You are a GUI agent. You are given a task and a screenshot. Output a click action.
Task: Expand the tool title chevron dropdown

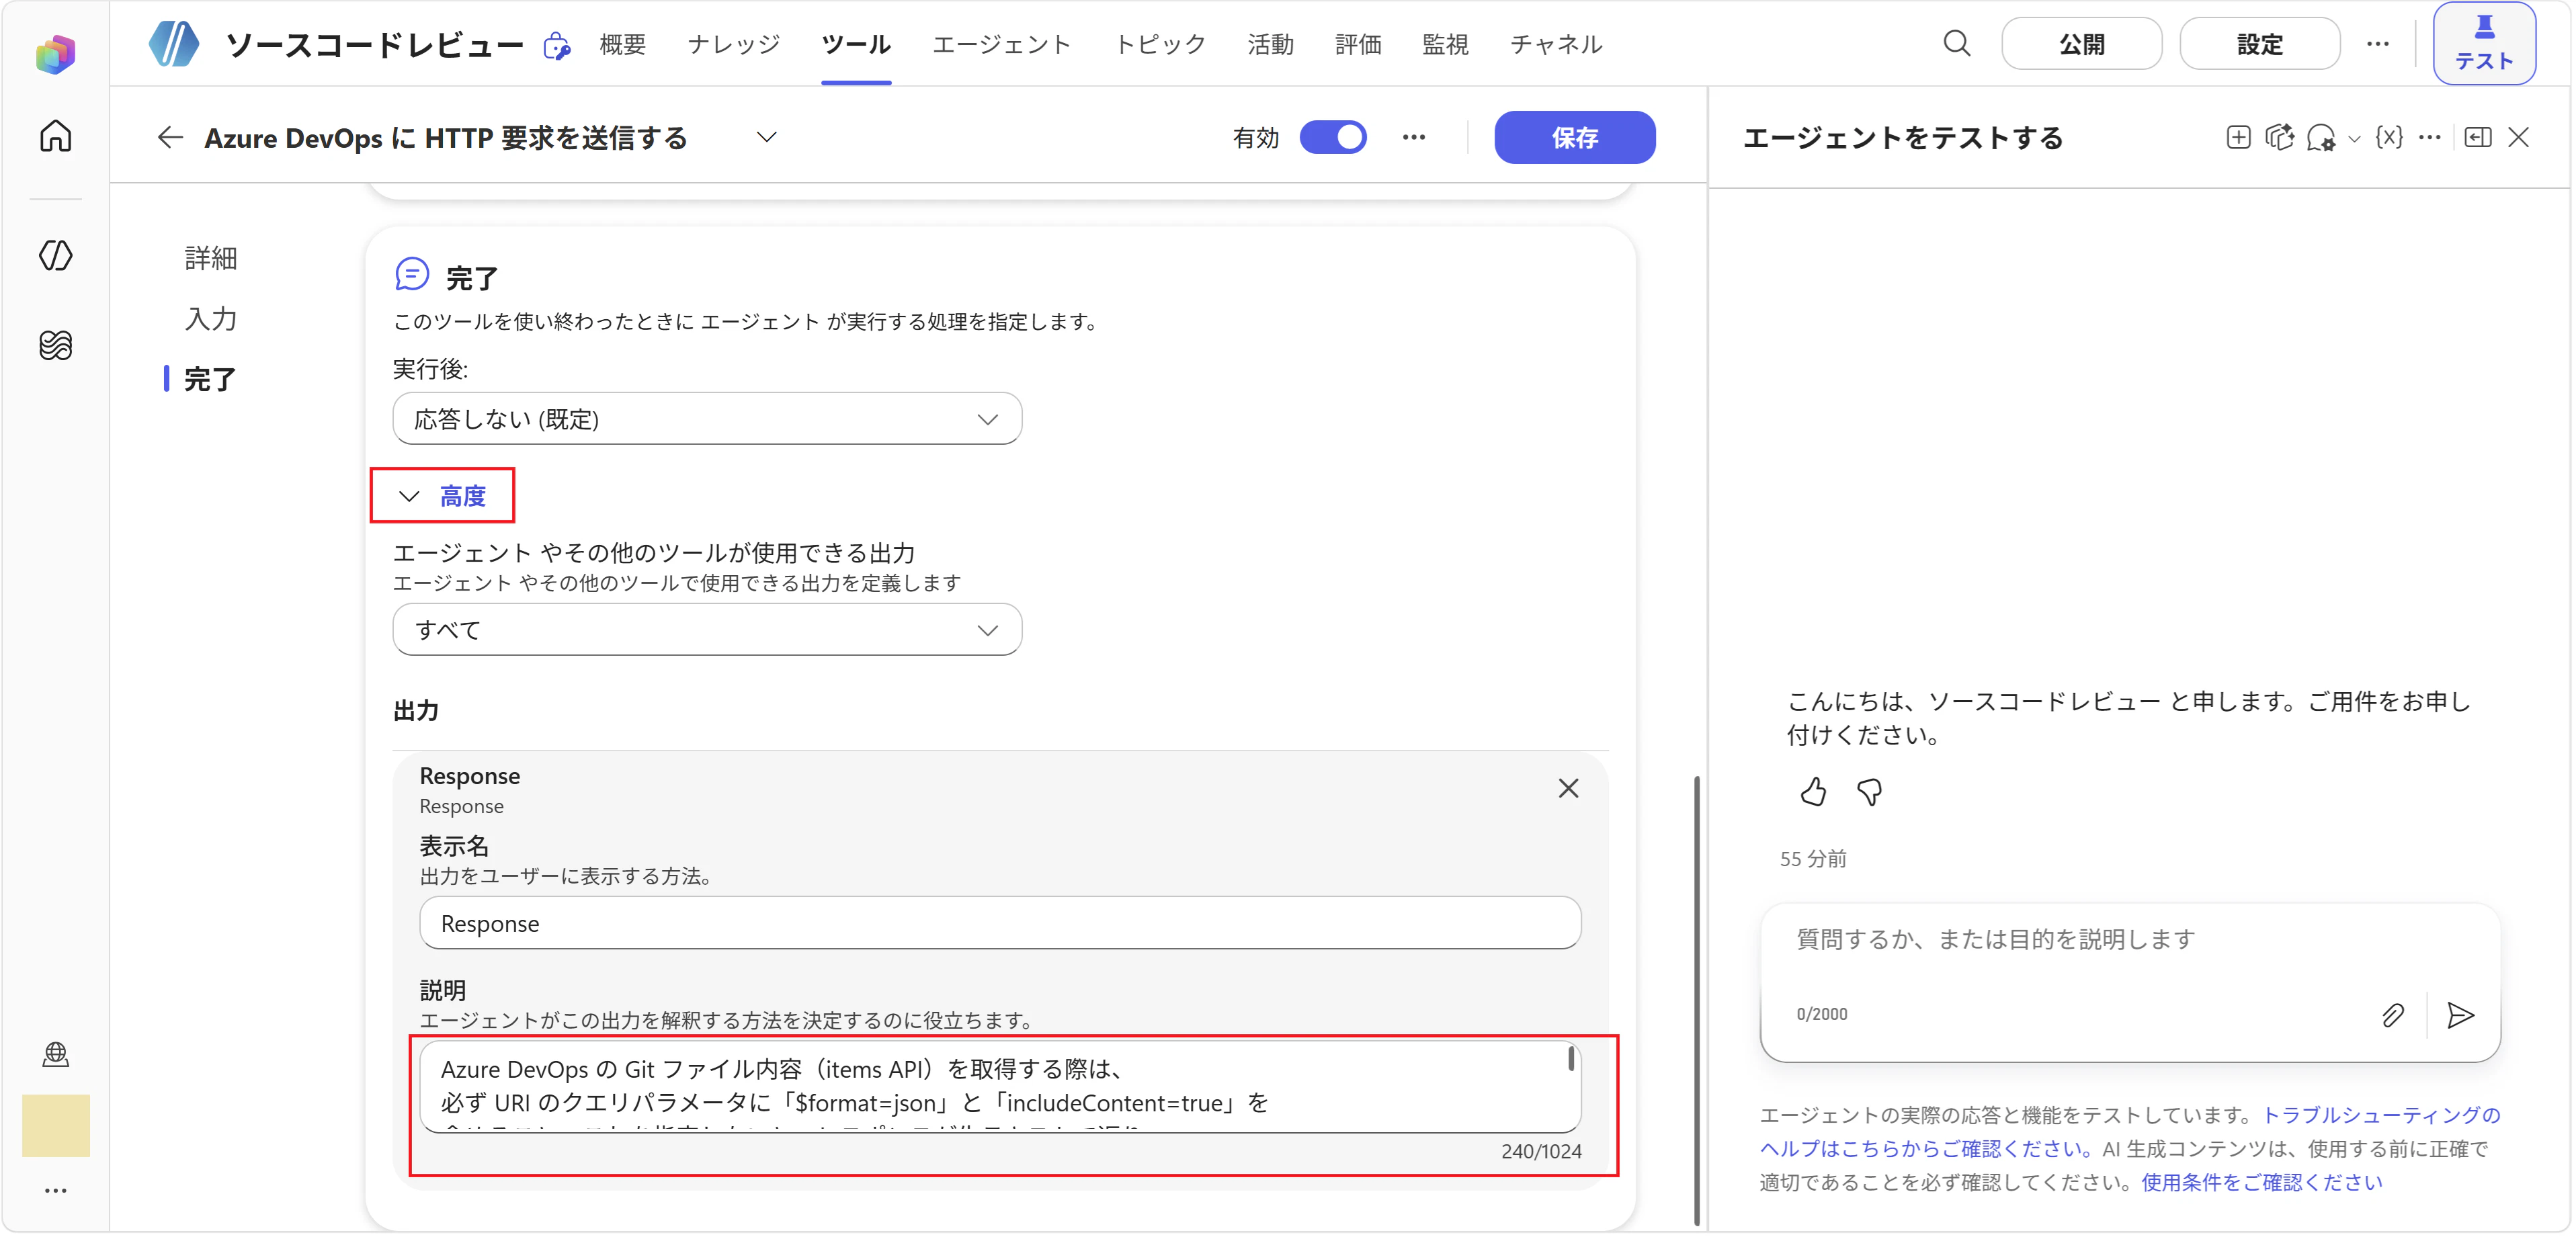767,137
